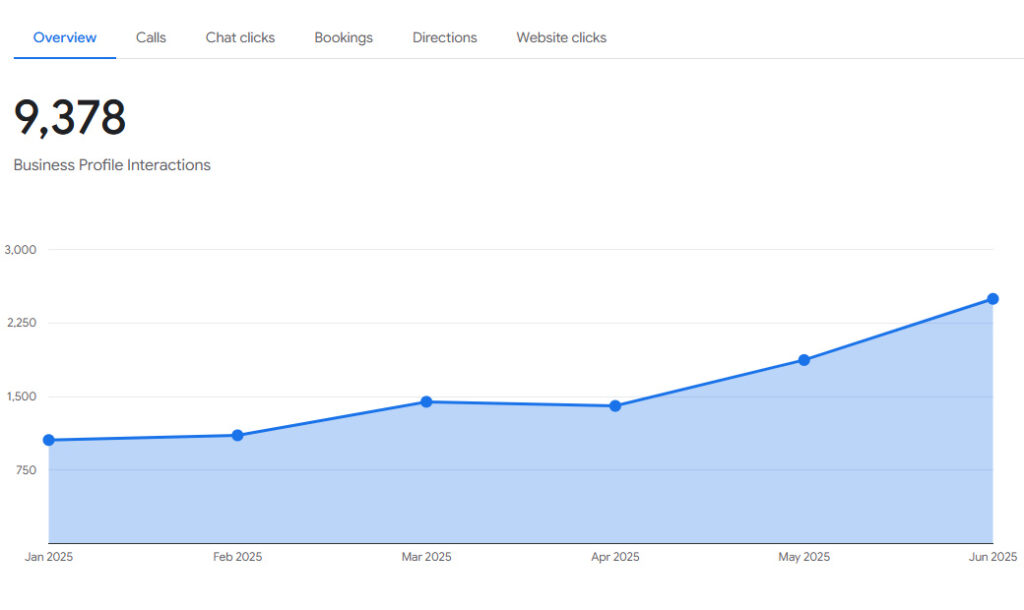Click the Jun 2025 axis label
This screenshot has height=610, width=1024.
[992, 557]
